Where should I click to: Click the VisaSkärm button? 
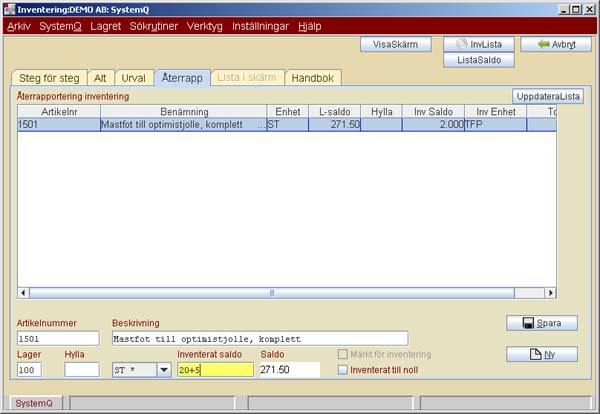[395, 45]
